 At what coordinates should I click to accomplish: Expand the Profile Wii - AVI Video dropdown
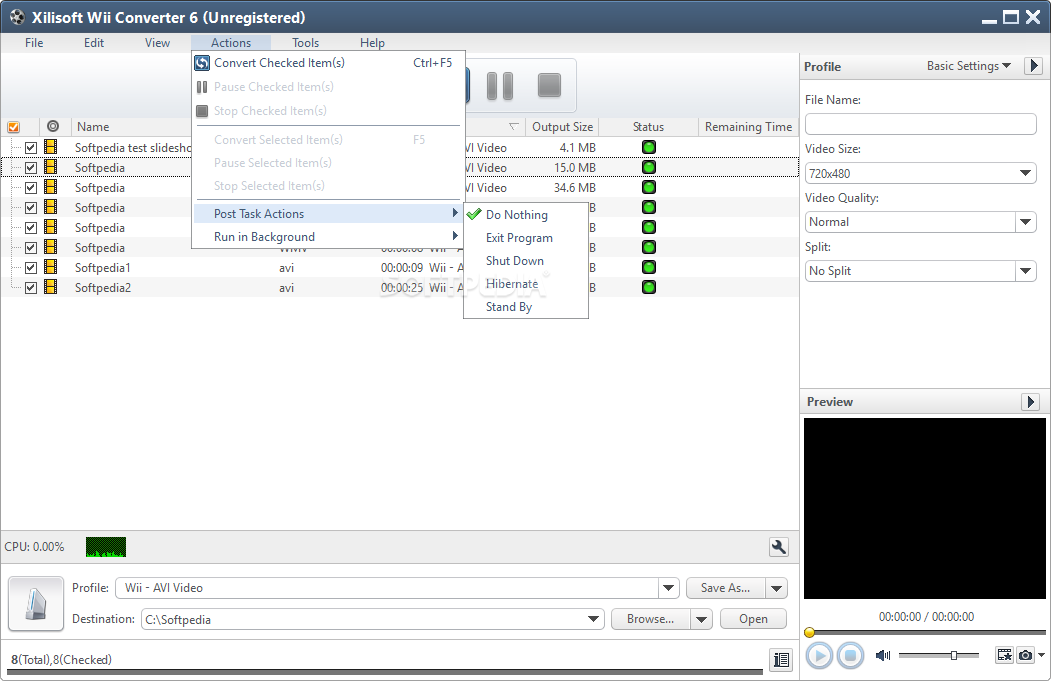click(x=668, y=588)
